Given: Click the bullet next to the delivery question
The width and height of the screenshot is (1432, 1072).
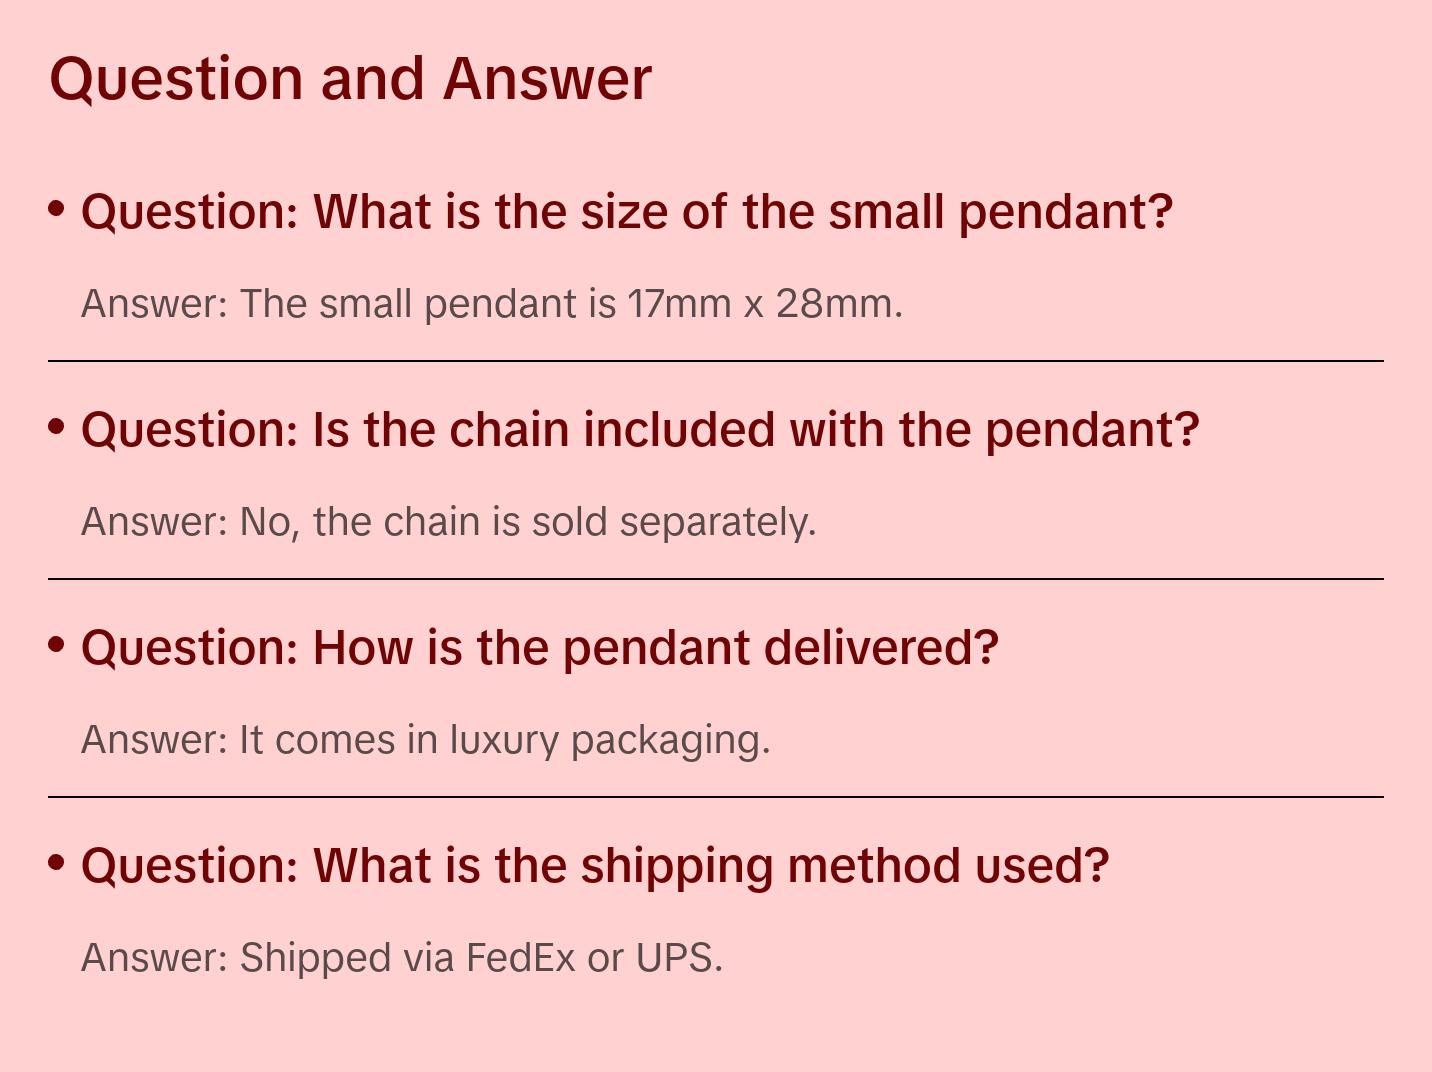Looking at the screenshot, I should click(57, 645).
